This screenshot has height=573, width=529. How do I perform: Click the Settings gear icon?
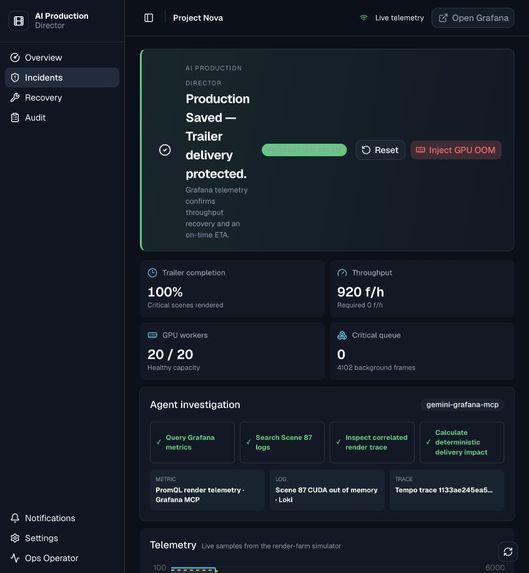15,538
